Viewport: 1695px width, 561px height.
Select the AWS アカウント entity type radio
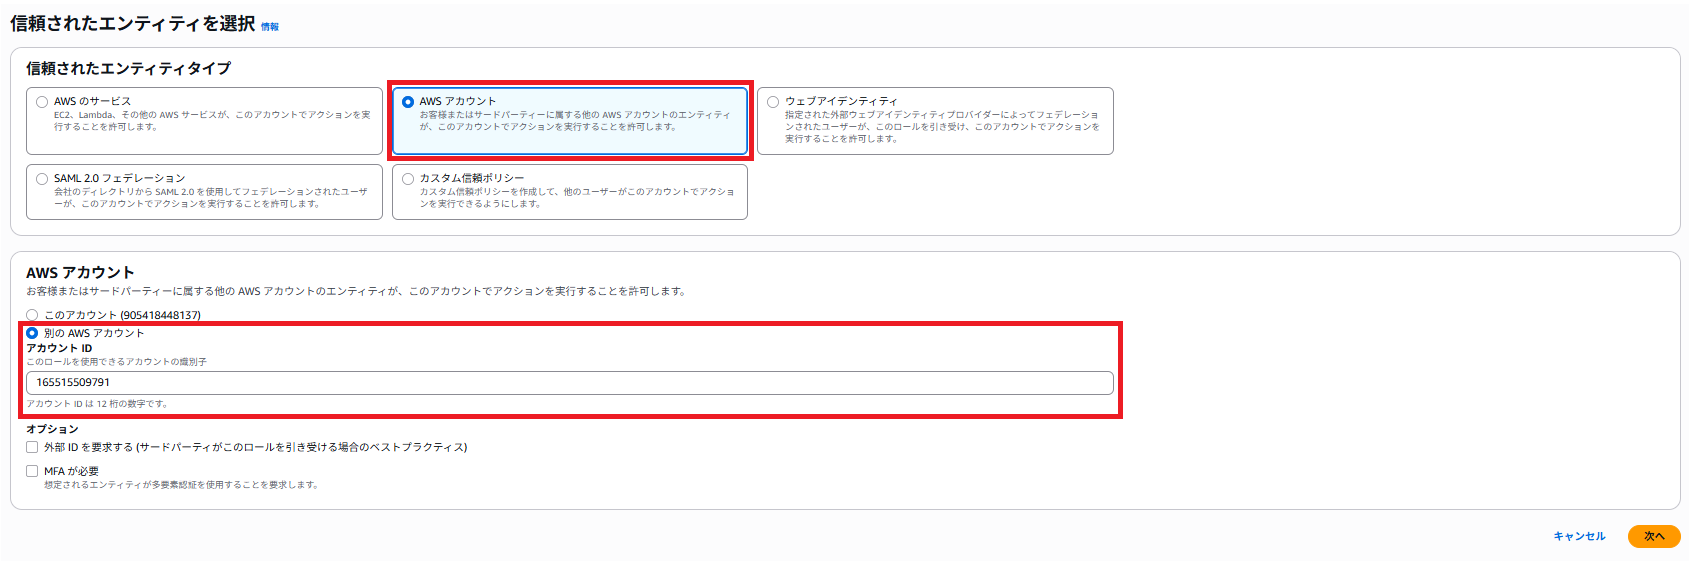click(408, 102)
